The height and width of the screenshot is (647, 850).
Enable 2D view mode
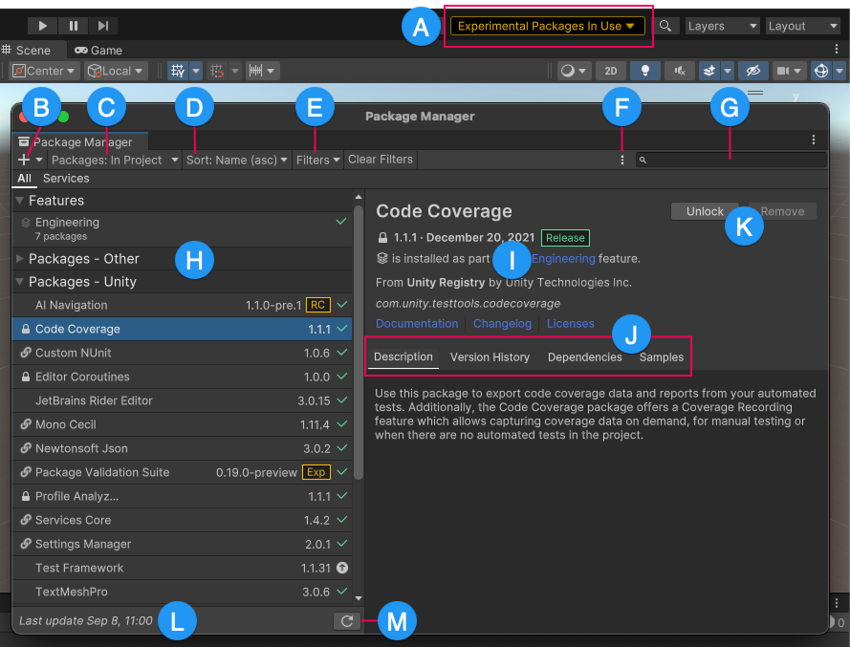[x=610, y=70]
